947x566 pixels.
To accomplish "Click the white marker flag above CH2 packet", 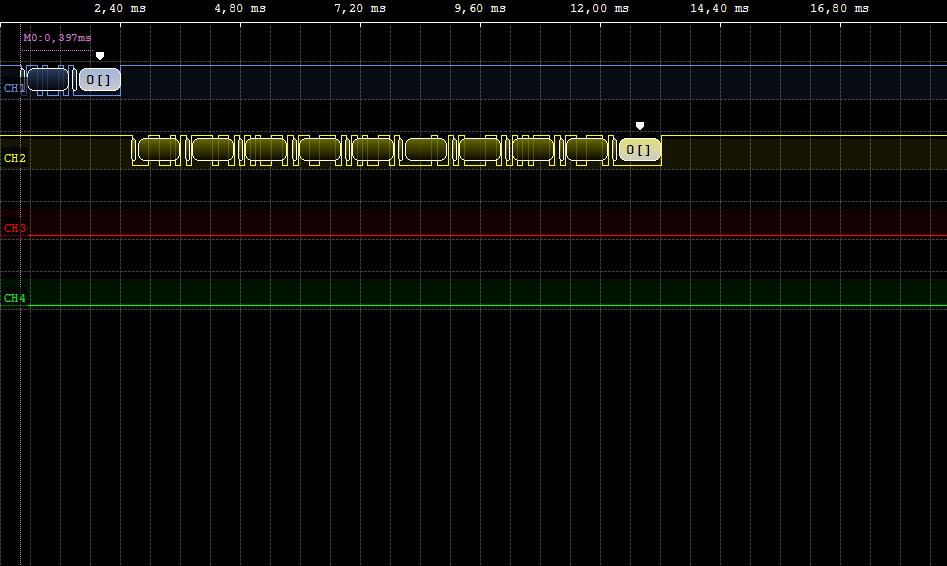I will click(640, 126).
